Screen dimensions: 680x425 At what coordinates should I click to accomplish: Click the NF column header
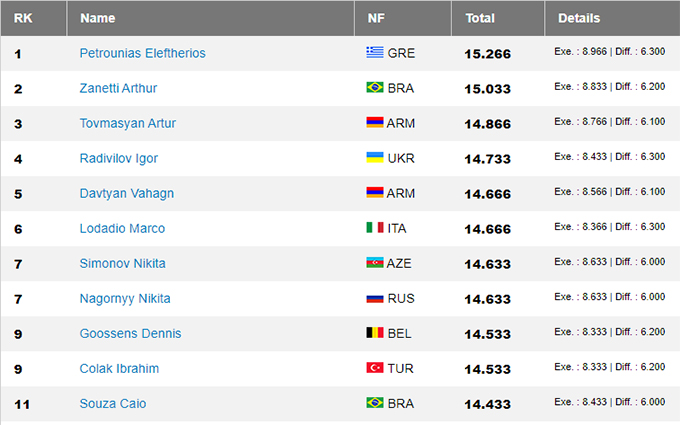point(376,18)
